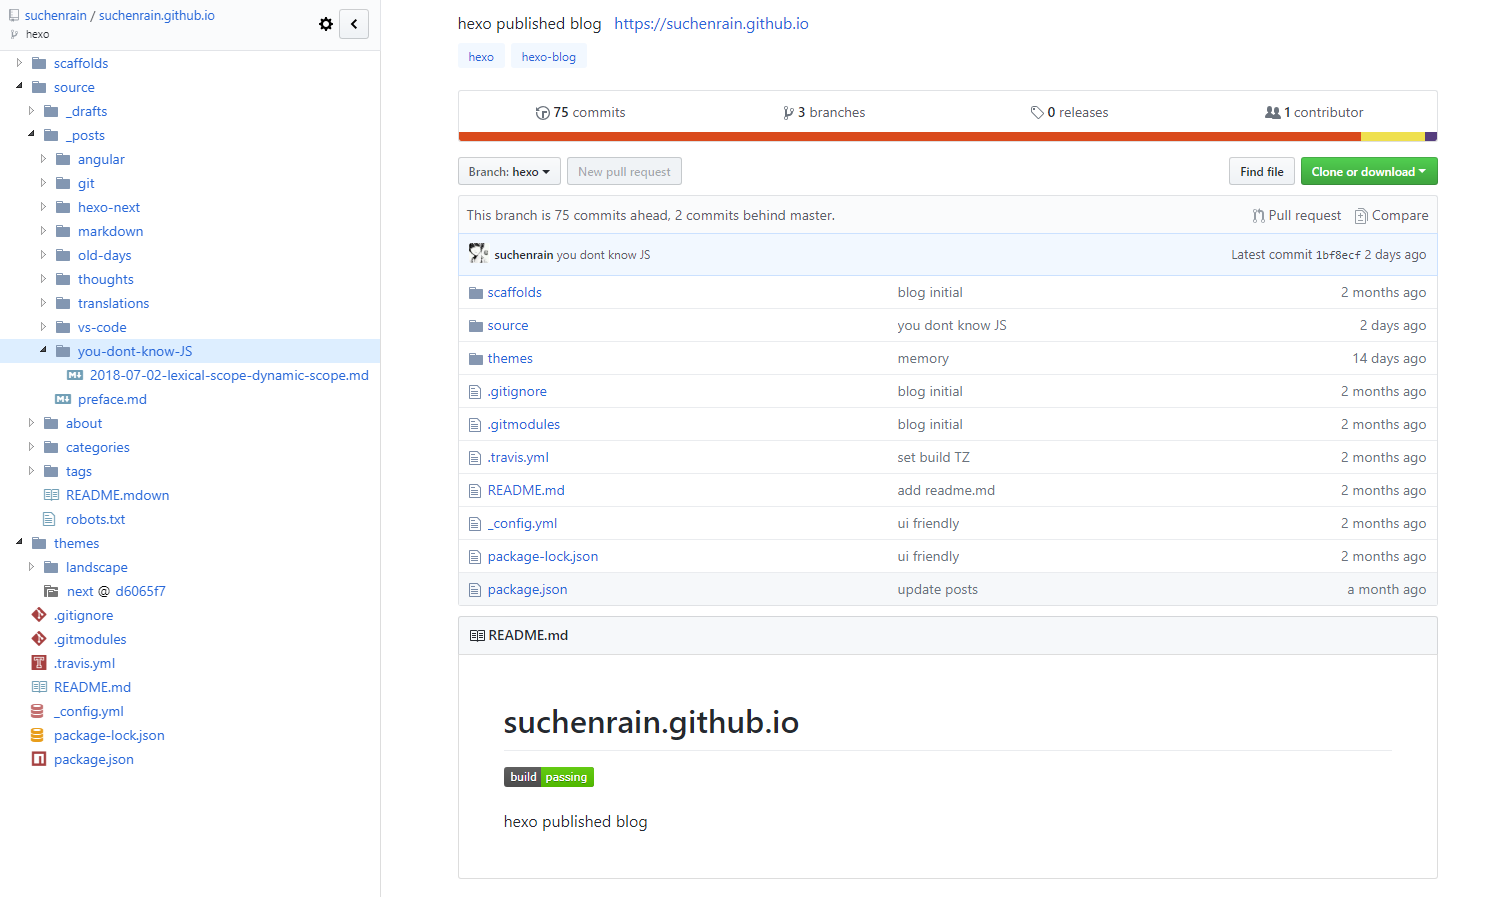Image resolution: width=1499 pixels, height=897 pixels.
Task: Expand the hexo-next folder arrow
Action: click(x=43, y=207)
